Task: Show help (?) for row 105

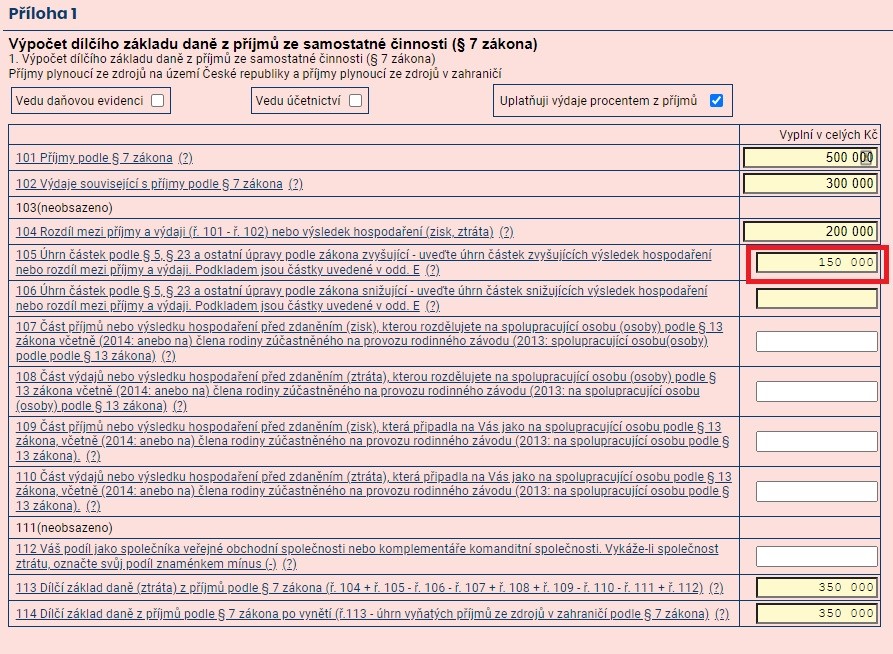Action: tap(432, 270)
